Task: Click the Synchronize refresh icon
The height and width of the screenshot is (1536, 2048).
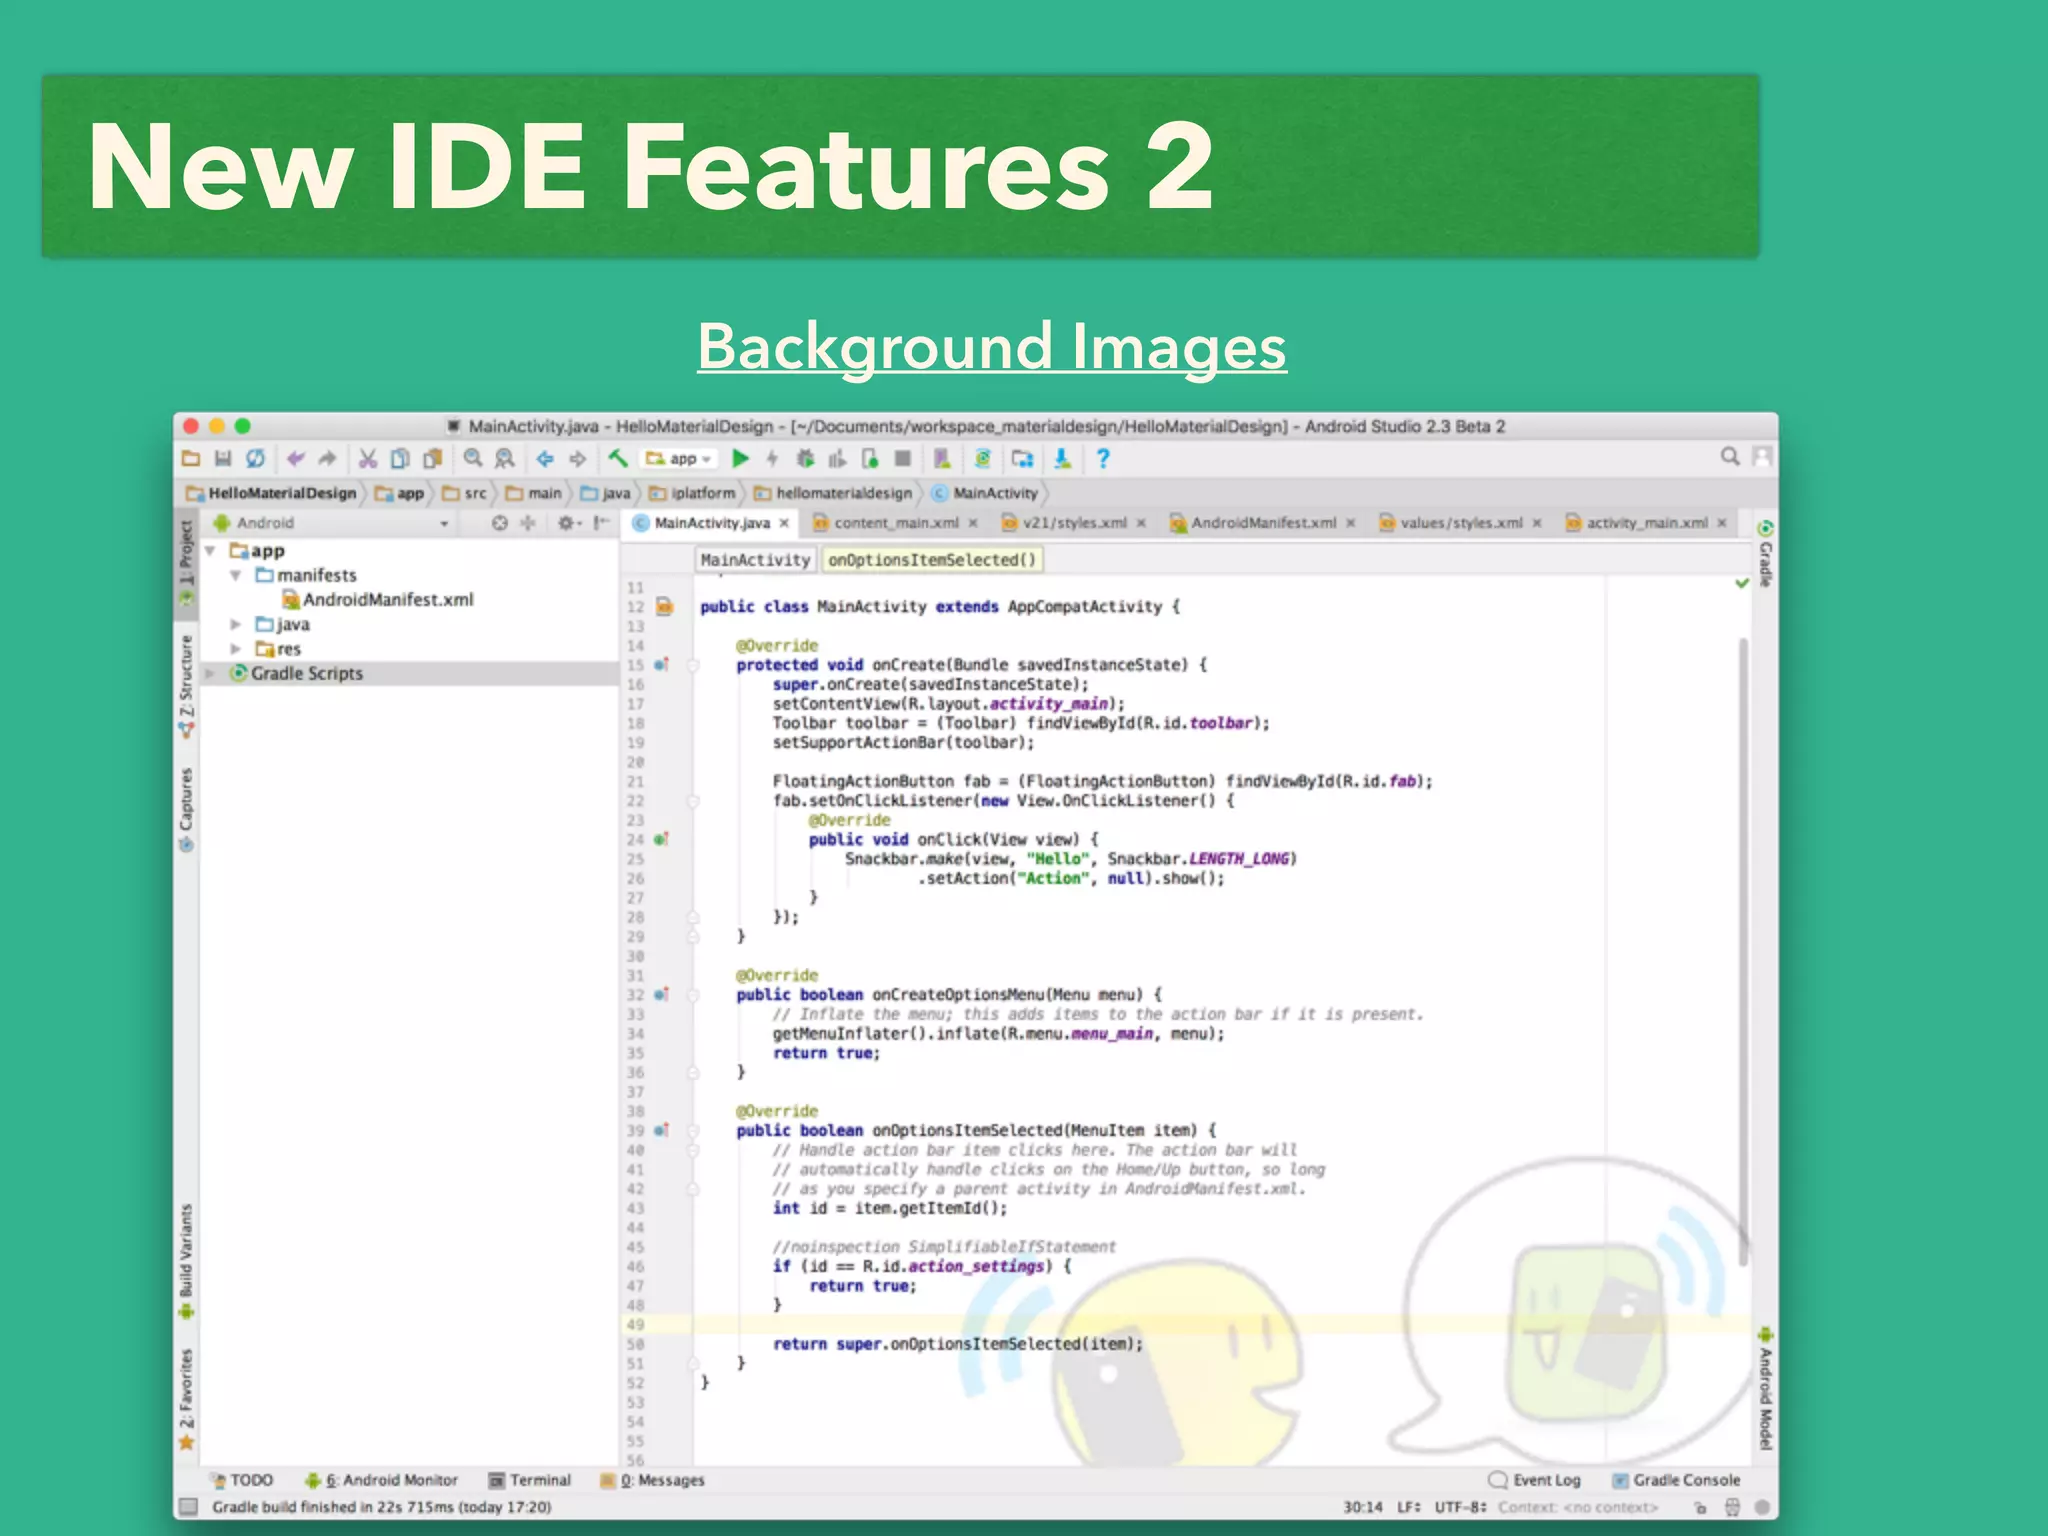Action: (x=255, y=459)
